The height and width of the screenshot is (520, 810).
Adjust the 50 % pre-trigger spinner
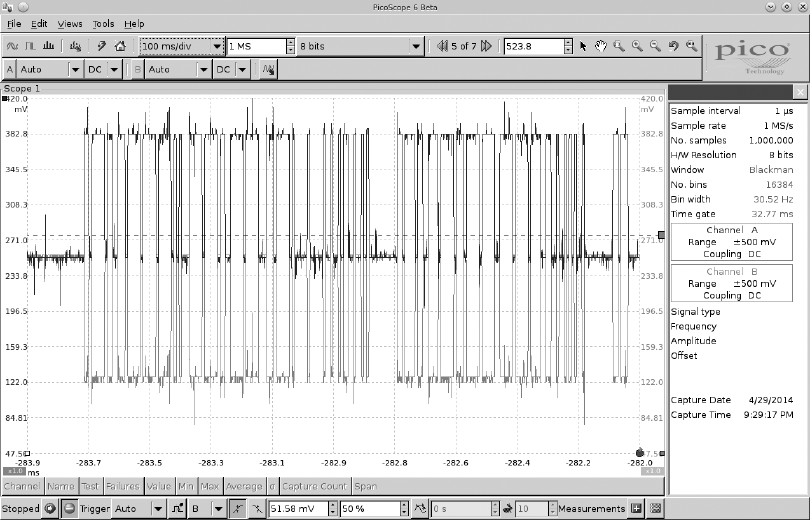(x=404, y=509)
